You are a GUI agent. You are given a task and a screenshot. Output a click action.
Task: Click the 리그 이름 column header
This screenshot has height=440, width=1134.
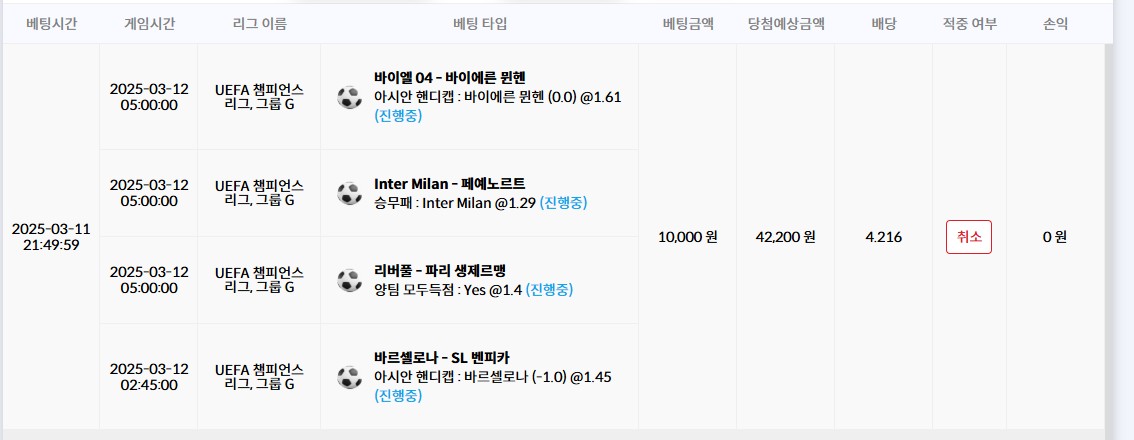tap(259, 23)
